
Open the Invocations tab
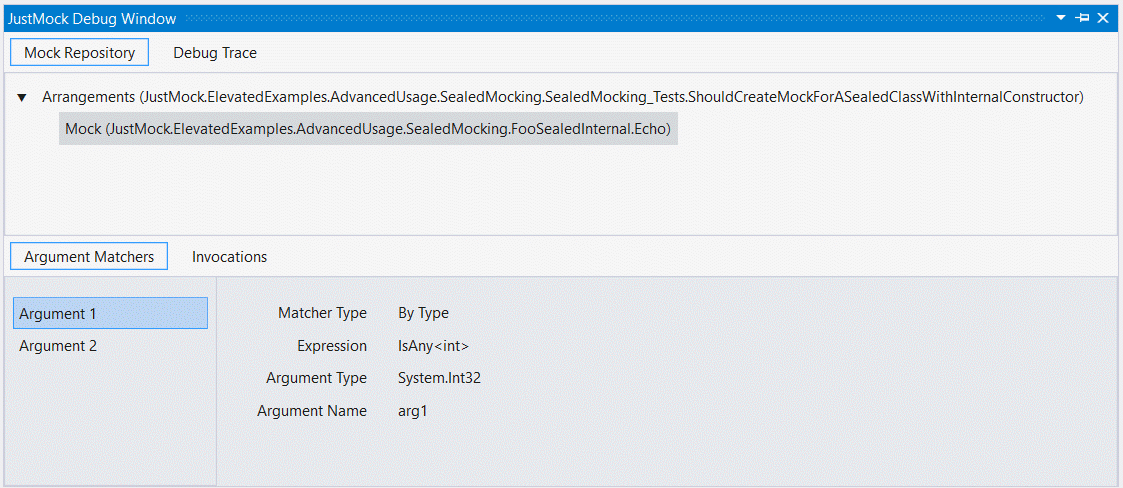point(229,257)
